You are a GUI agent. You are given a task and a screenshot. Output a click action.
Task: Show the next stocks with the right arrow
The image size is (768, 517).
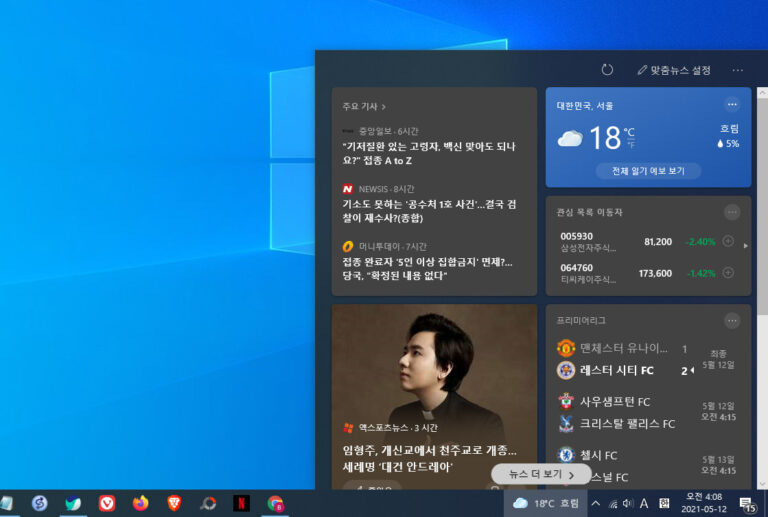click(x=745, y=246)
